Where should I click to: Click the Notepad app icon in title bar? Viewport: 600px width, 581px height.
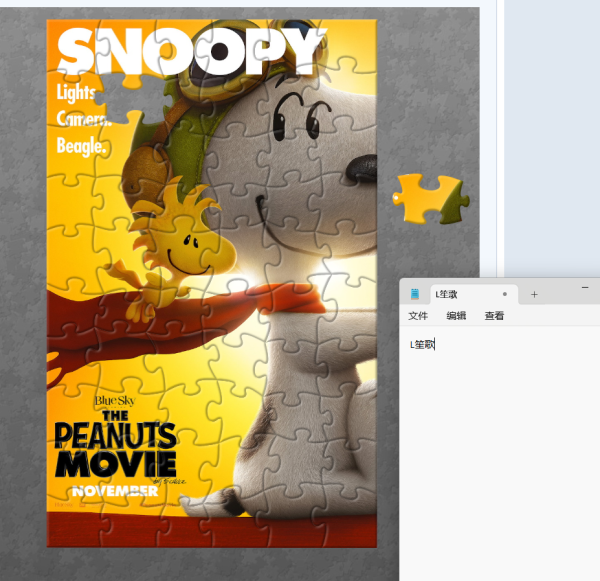tap(414, 294)
